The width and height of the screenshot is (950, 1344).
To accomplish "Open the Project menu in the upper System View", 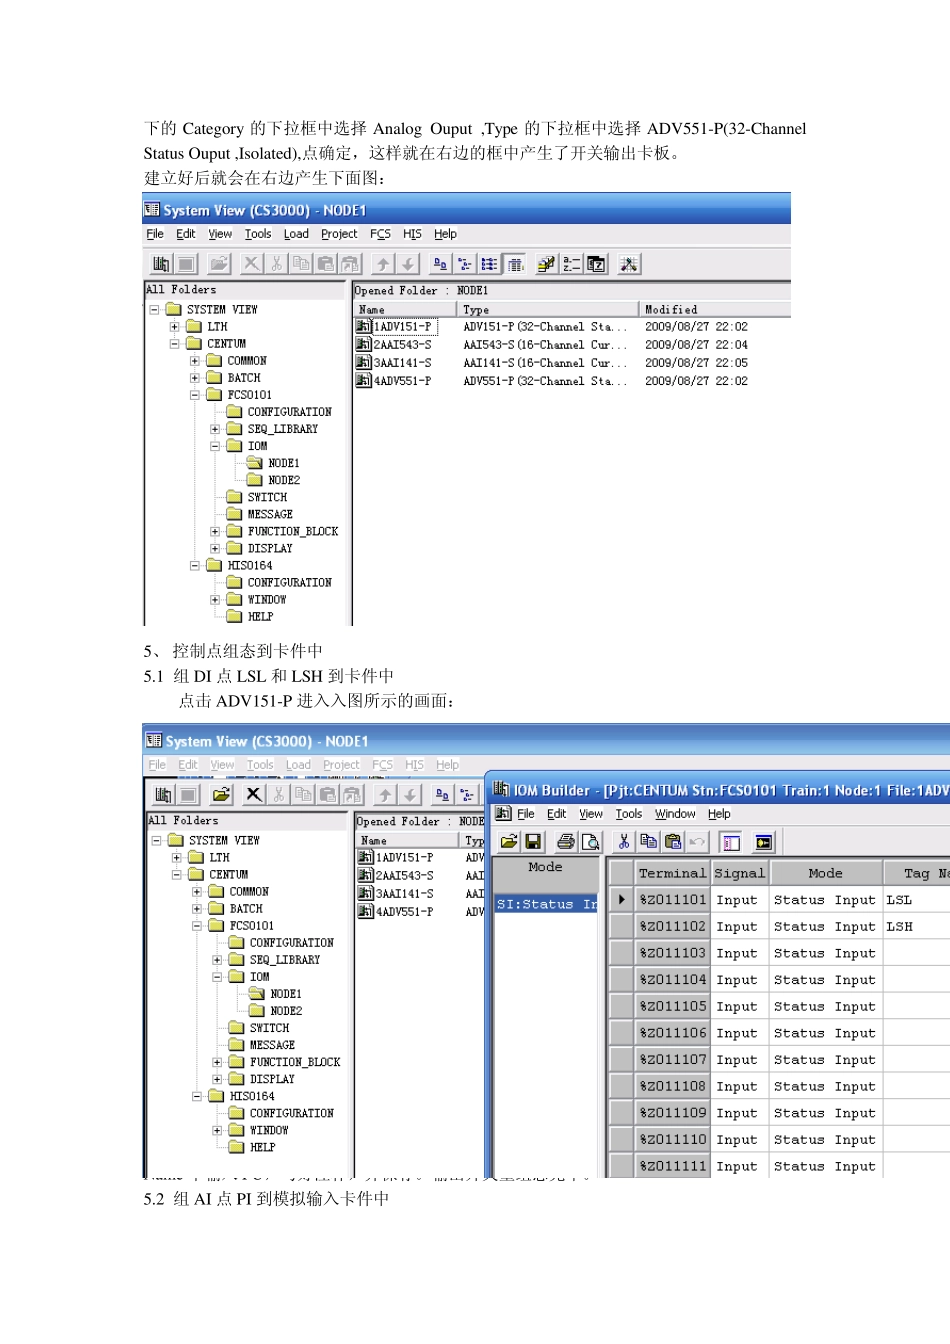I will (339, 234).
